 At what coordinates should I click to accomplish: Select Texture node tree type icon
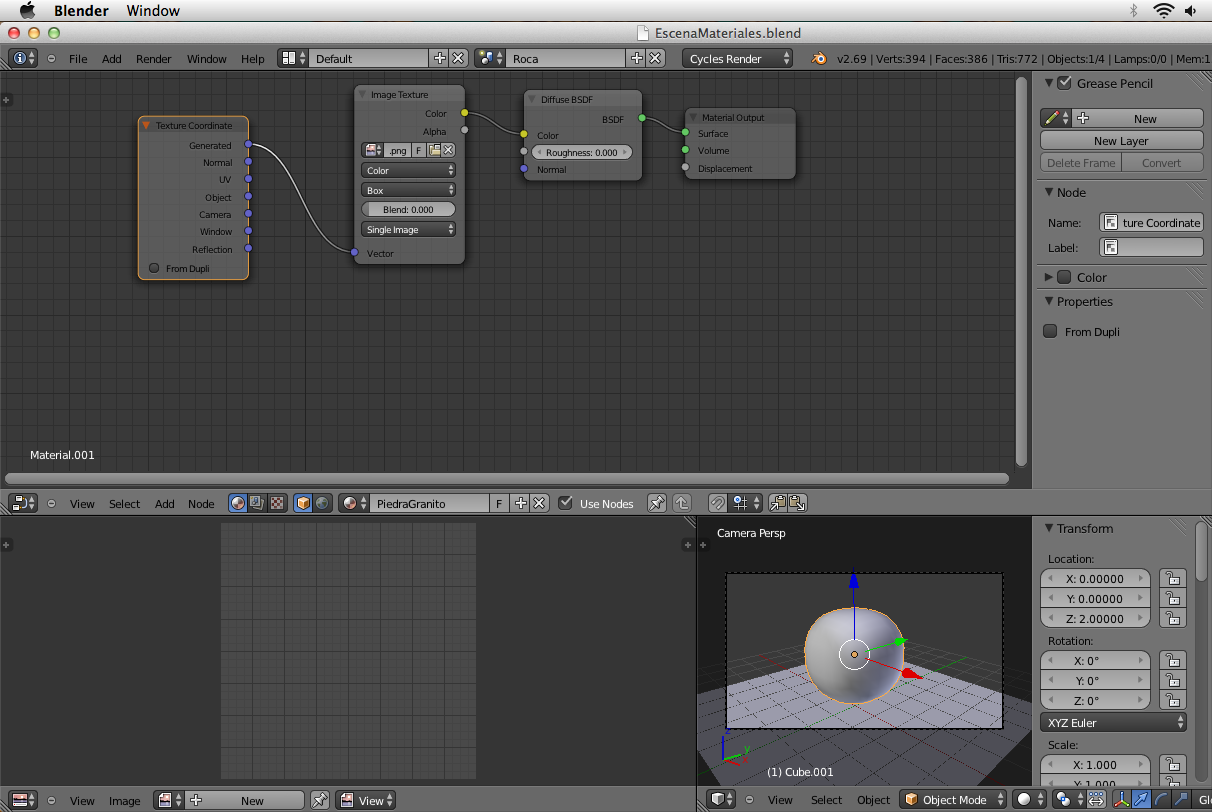click(x=277, y=503)
